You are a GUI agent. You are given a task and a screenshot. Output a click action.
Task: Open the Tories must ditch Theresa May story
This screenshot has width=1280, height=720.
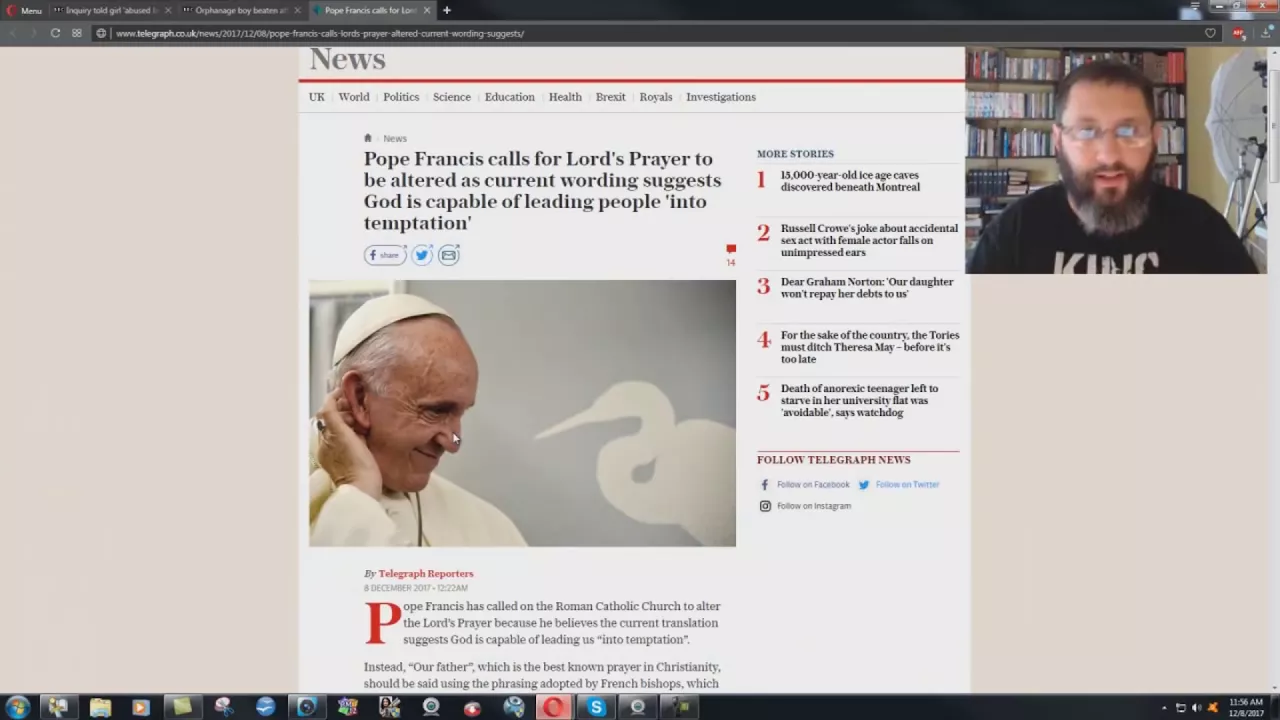point(870,347)
